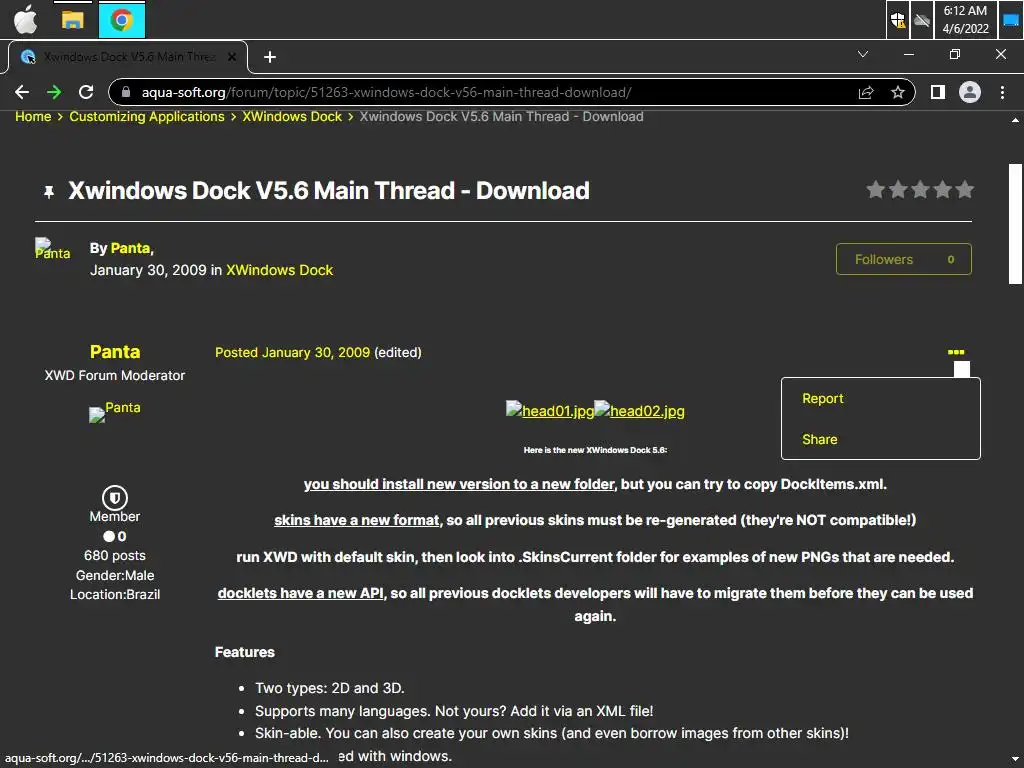1024x768 pixels.
Task: Open XWindows Dock breadcrumb link
Action: [292, 116]
